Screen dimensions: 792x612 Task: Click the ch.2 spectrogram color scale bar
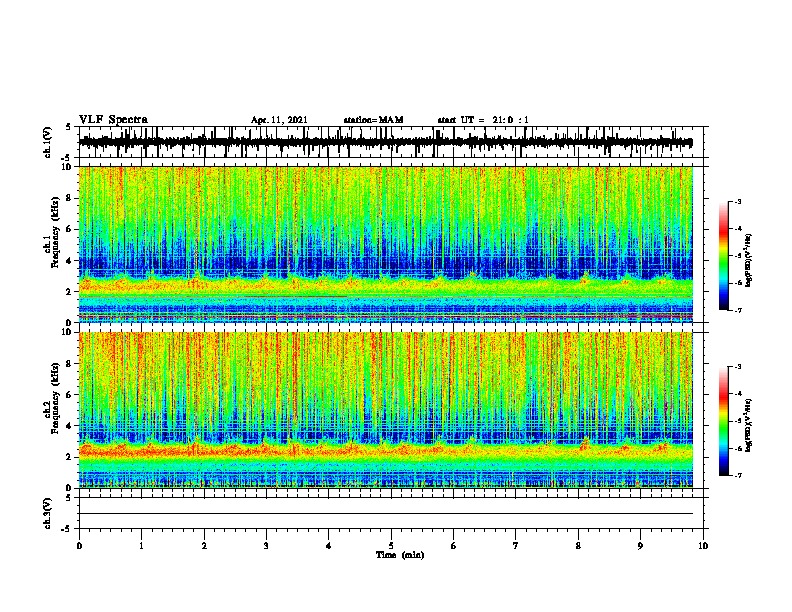pos(724,421)
